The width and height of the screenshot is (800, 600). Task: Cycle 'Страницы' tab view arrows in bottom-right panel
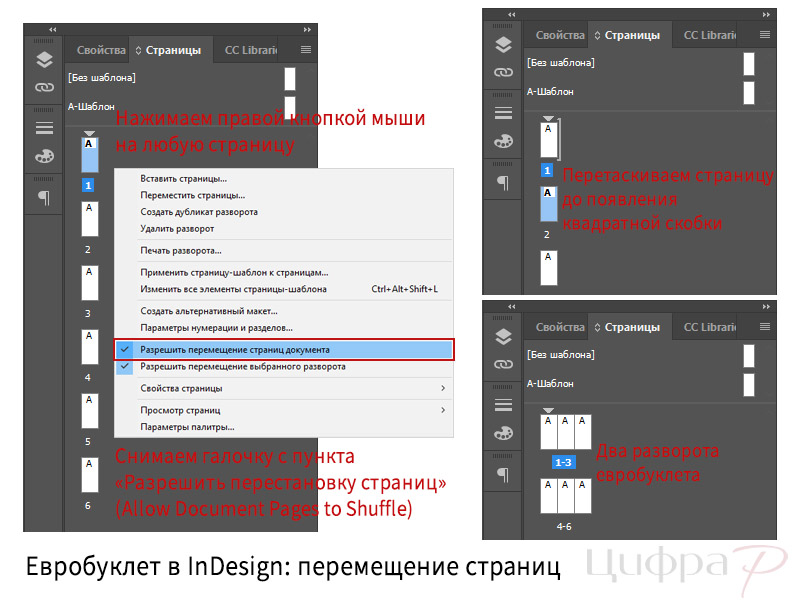(597, 328)
